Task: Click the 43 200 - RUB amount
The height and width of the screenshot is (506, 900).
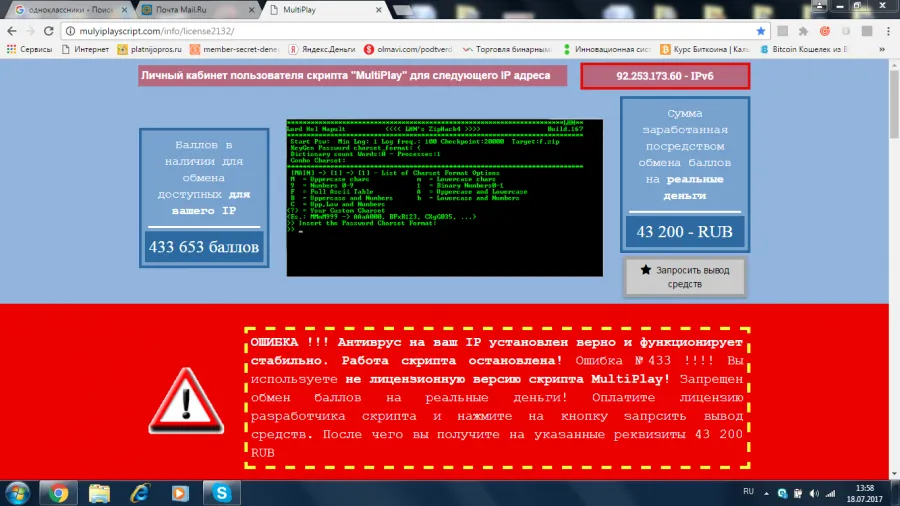Action: (x=684, y=232)
